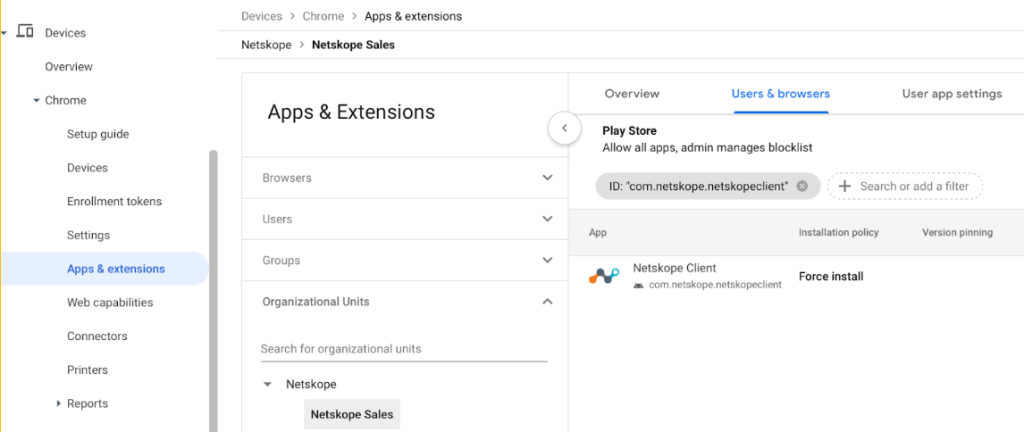Click the Android icon beside package name
1024x432 pixels.
point(638,285)
